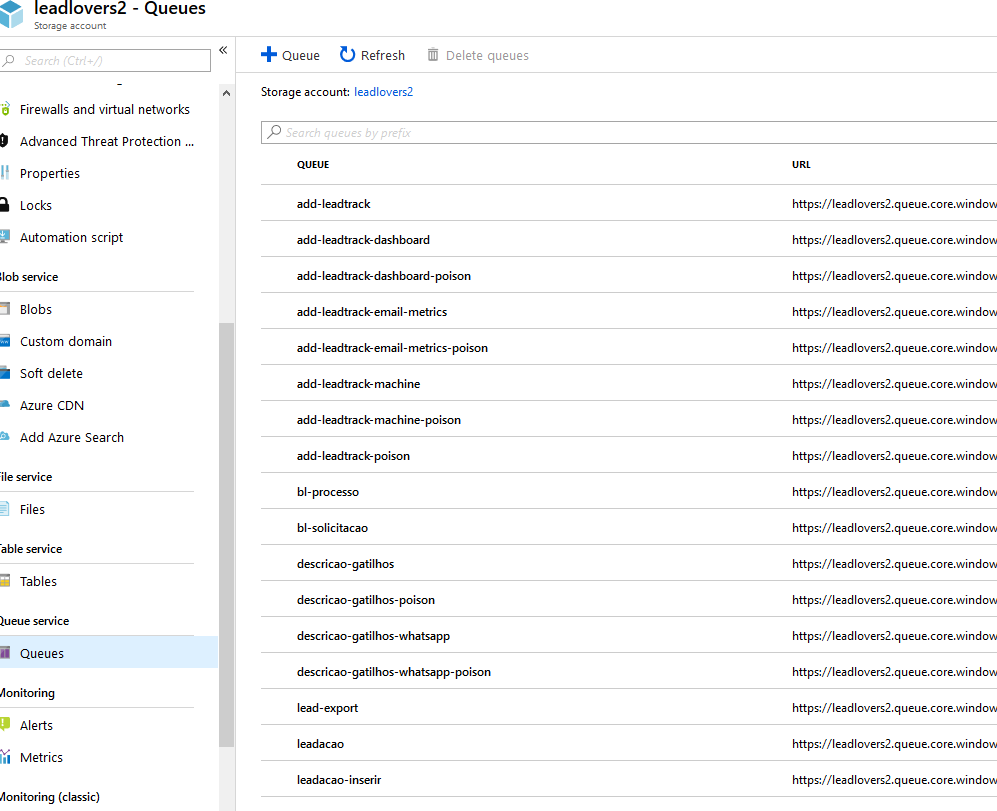This screenshot has height=811, width=997.
Task: Click the Metrics chart icon
Action: coord(5,757)
